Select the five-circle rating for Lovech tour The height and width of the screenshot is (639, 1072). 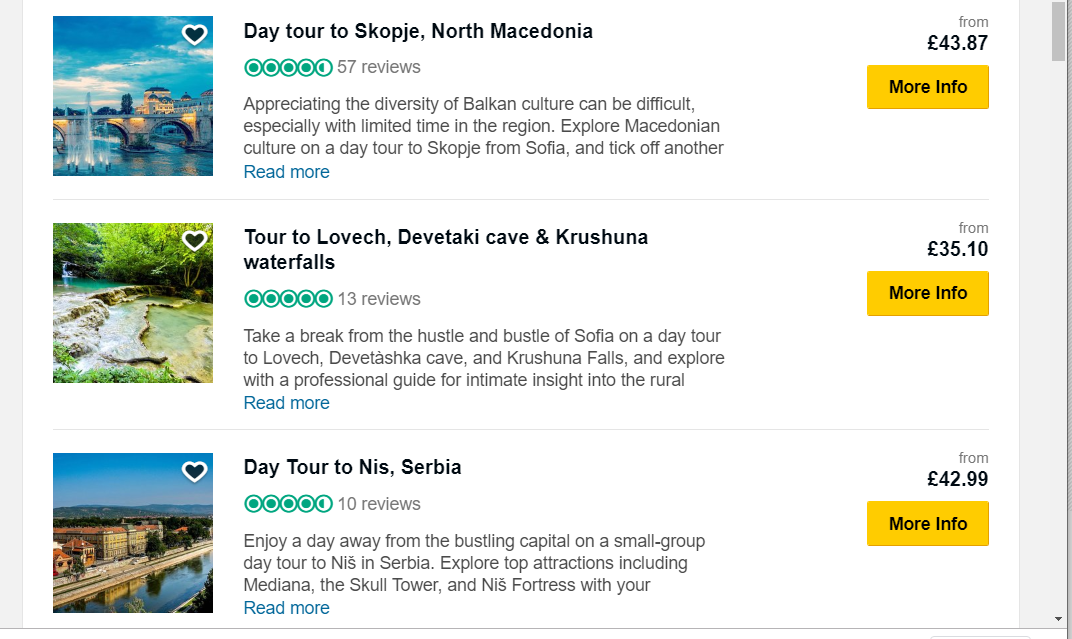pos(289,298)
